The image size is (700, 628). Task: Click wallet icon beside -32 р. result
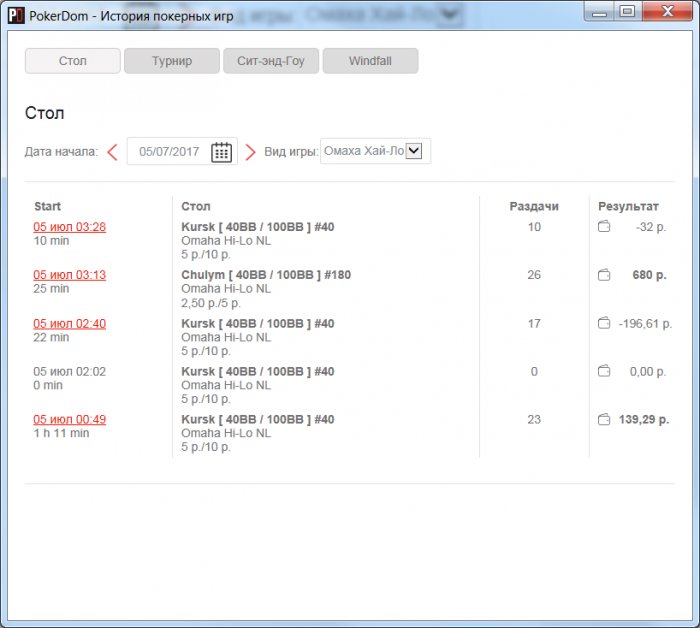tap(604, 227)
